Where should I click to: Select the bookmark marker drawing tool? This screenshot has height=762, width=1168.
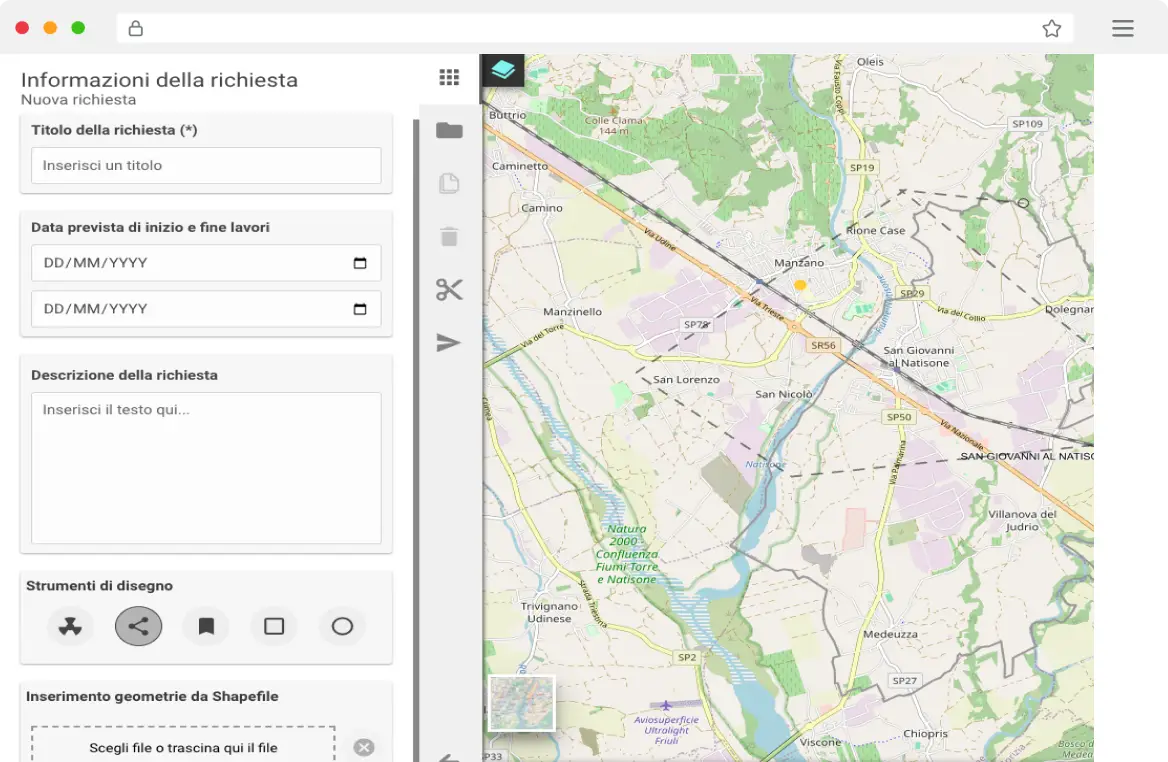tap(206, 627)
